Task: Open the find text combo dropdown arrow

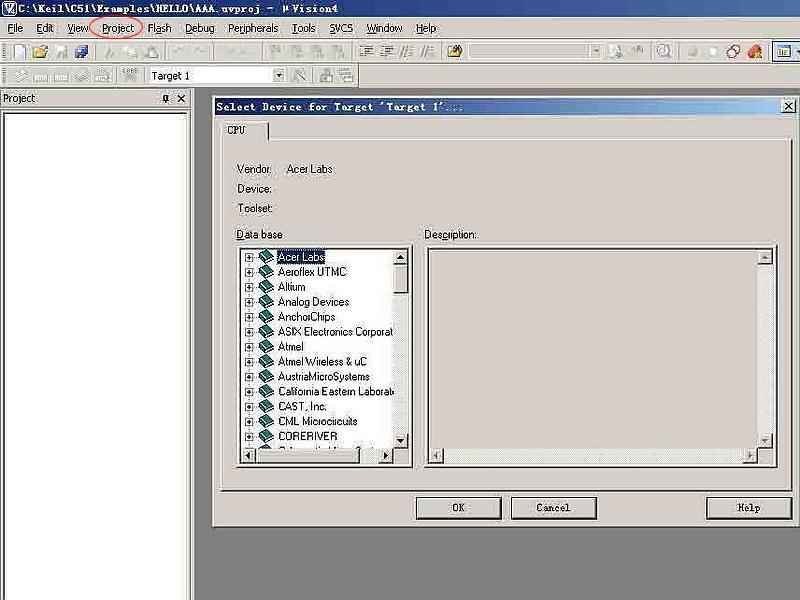Action: click(x=595, y=51)
